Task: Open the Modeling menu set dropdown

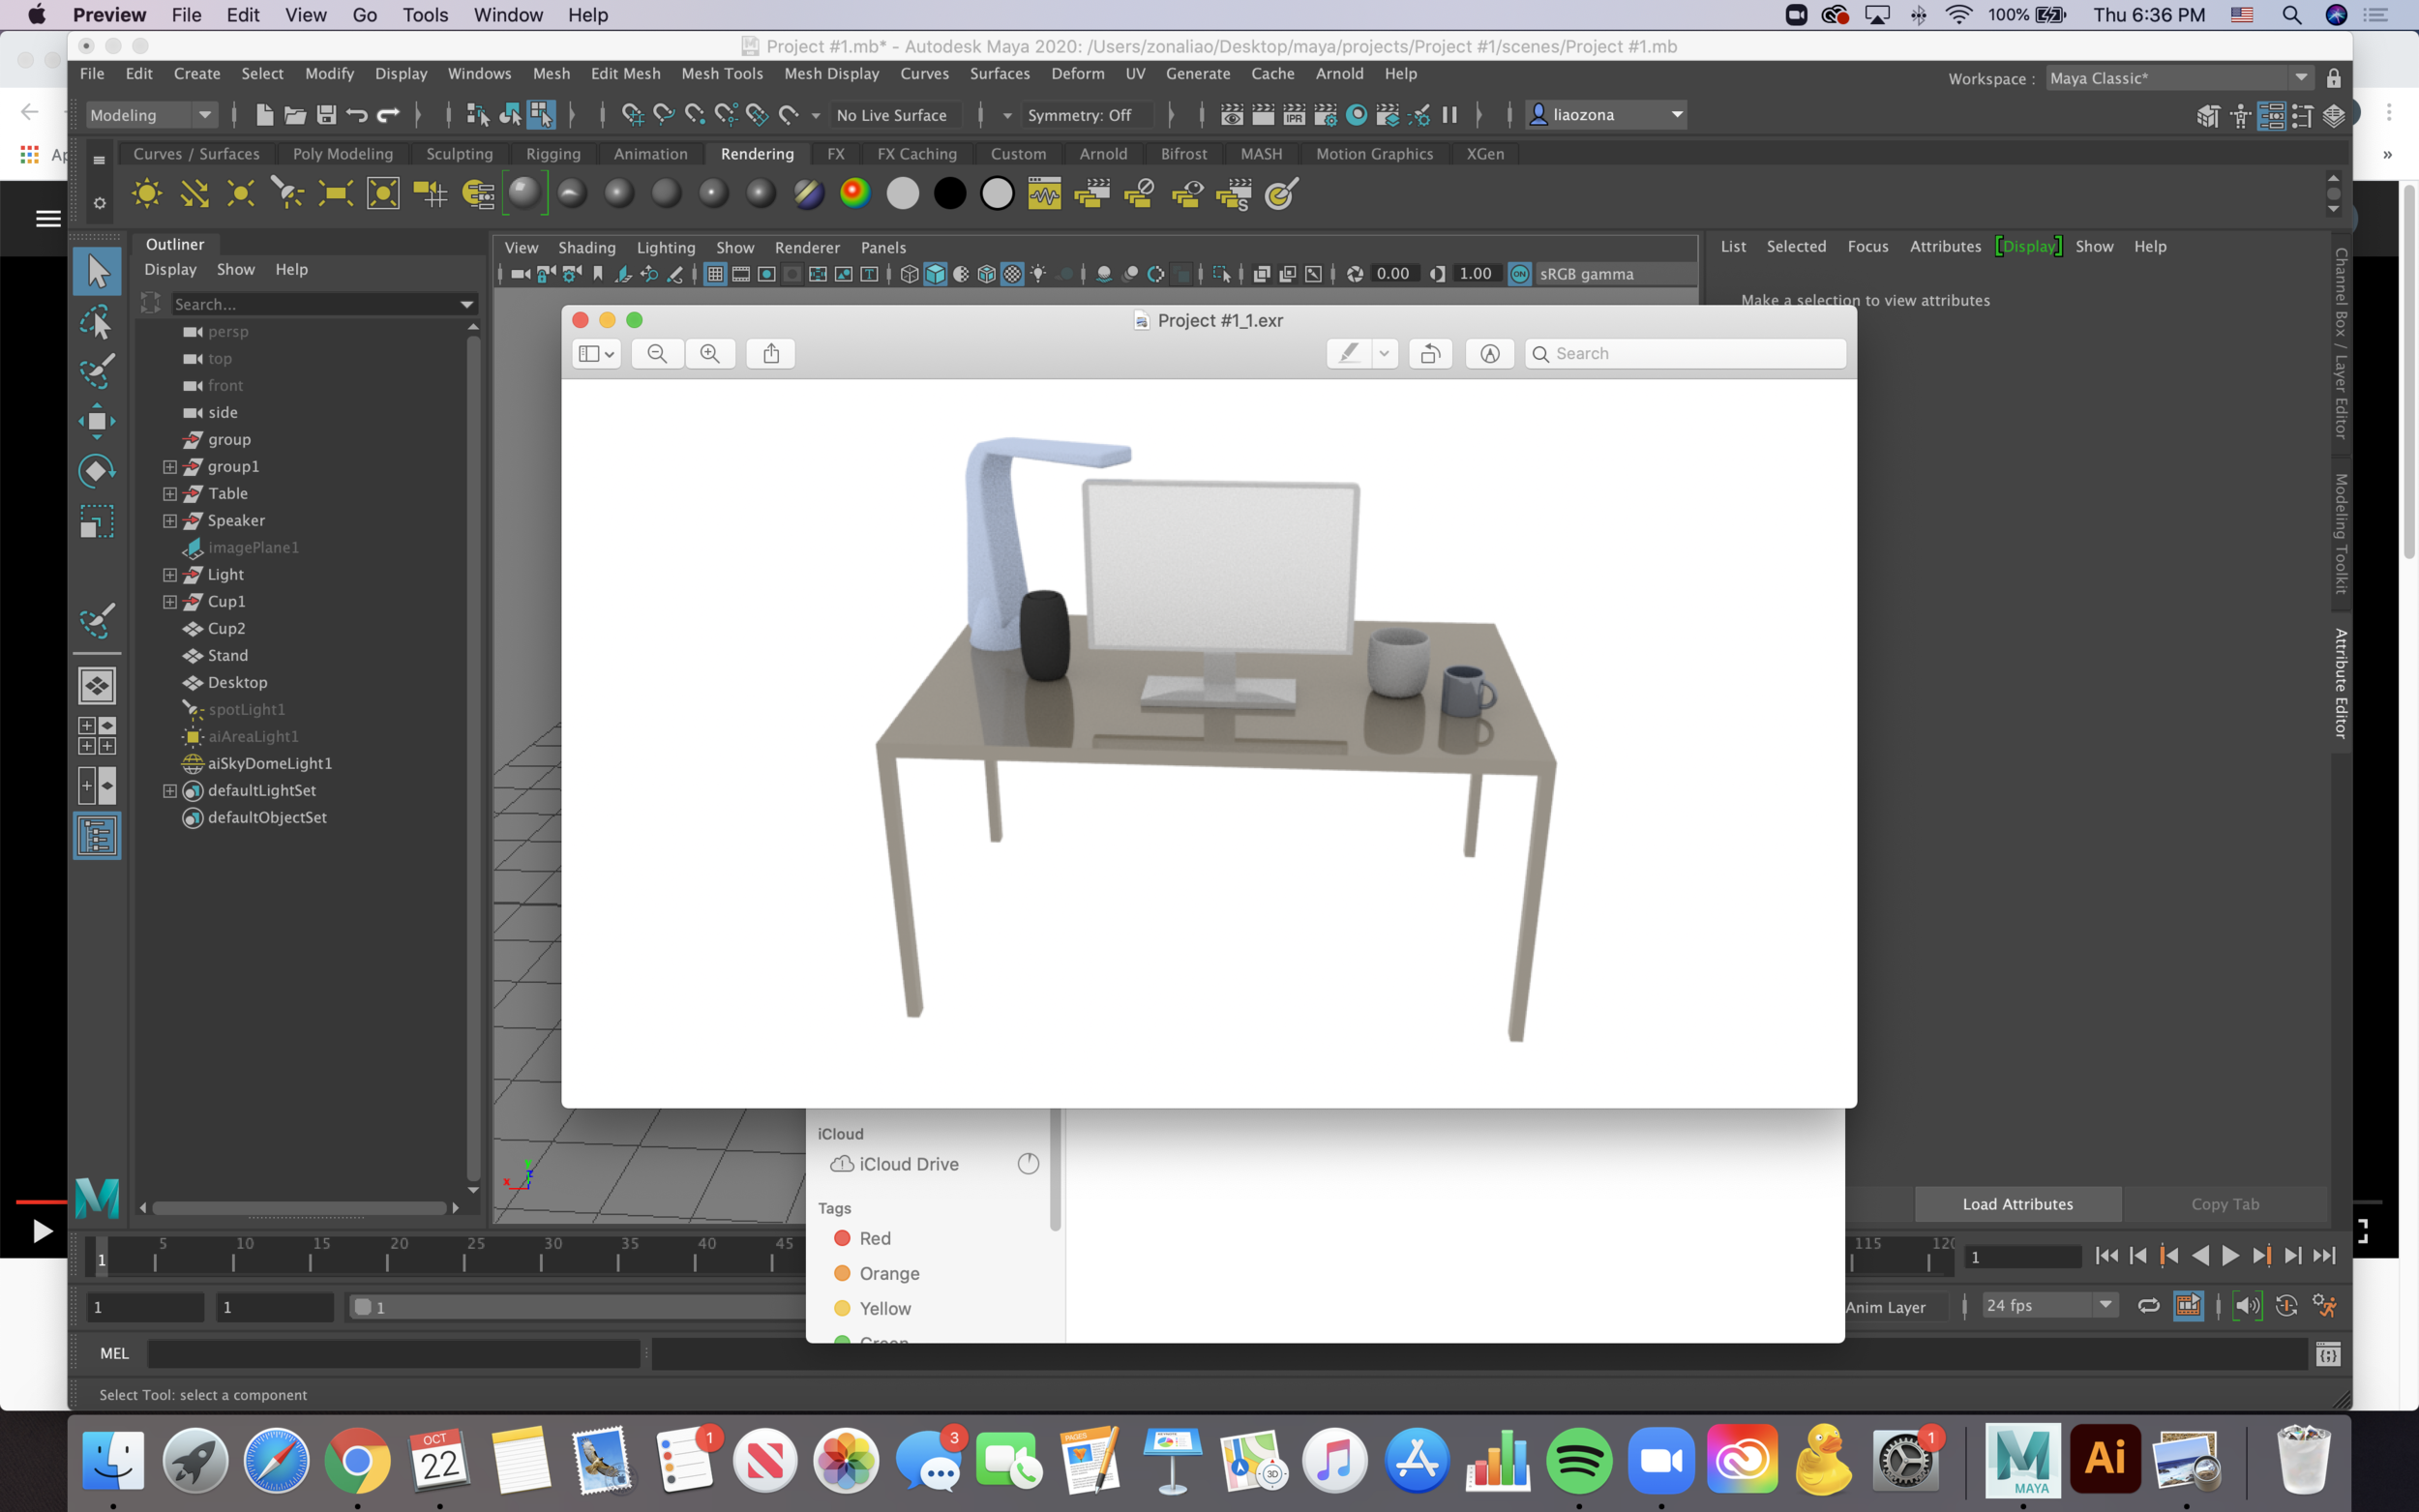Action: coord(151,115)
